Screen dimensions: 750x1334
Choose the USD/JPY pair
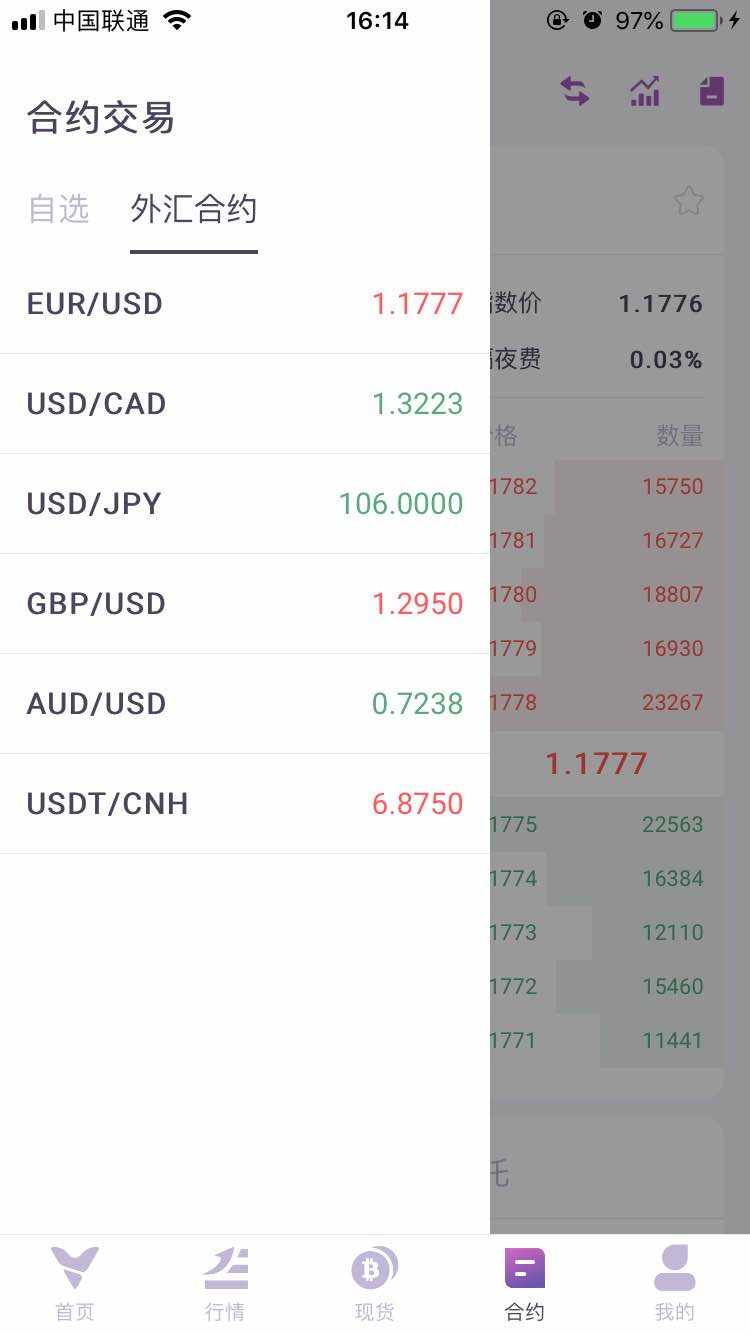[x=244, y=504]
